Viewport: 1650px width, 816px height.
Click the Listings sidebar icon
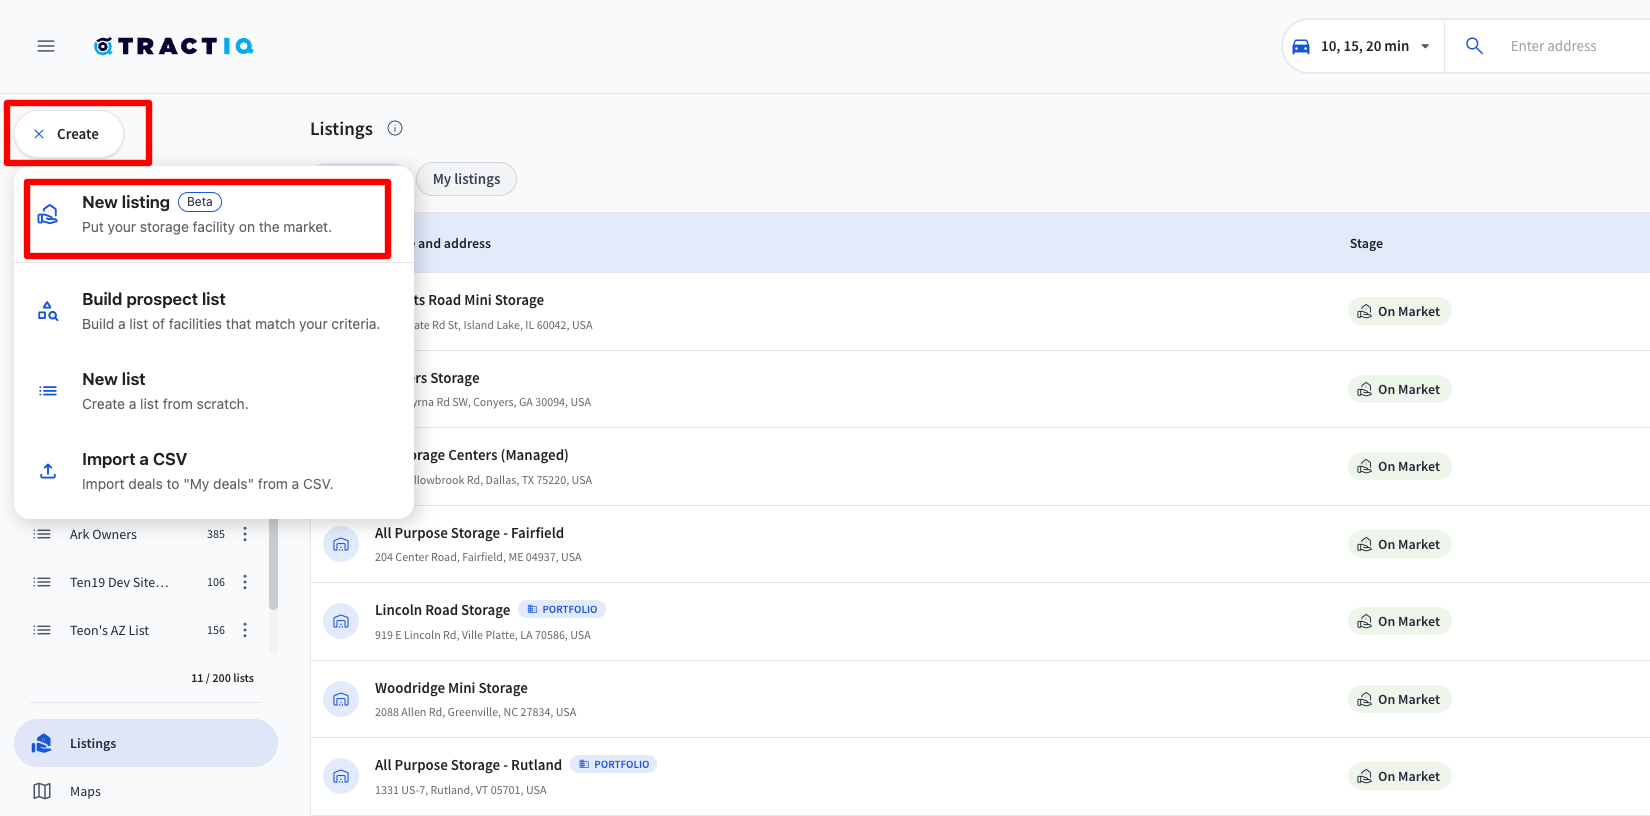click(x=42, y=743)
